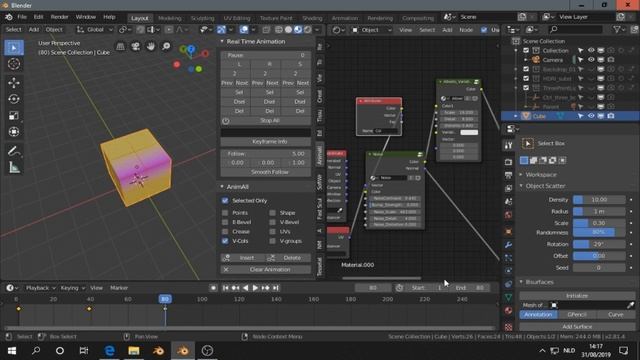Enable V-groups checkbox

[272, 241]
